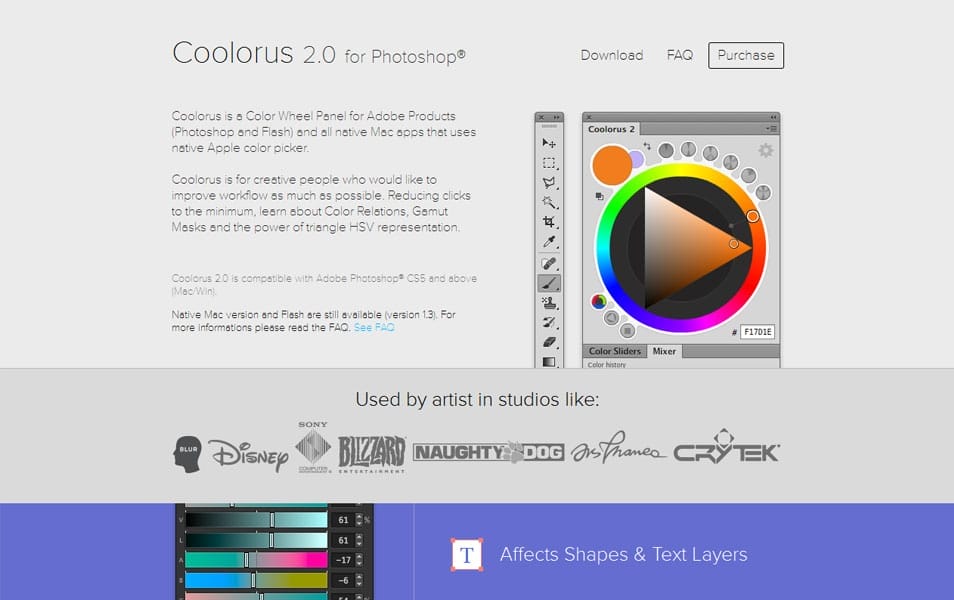Switch to the Mixer tab
Screen dimensions: 954x600
(x=664, y=351)
